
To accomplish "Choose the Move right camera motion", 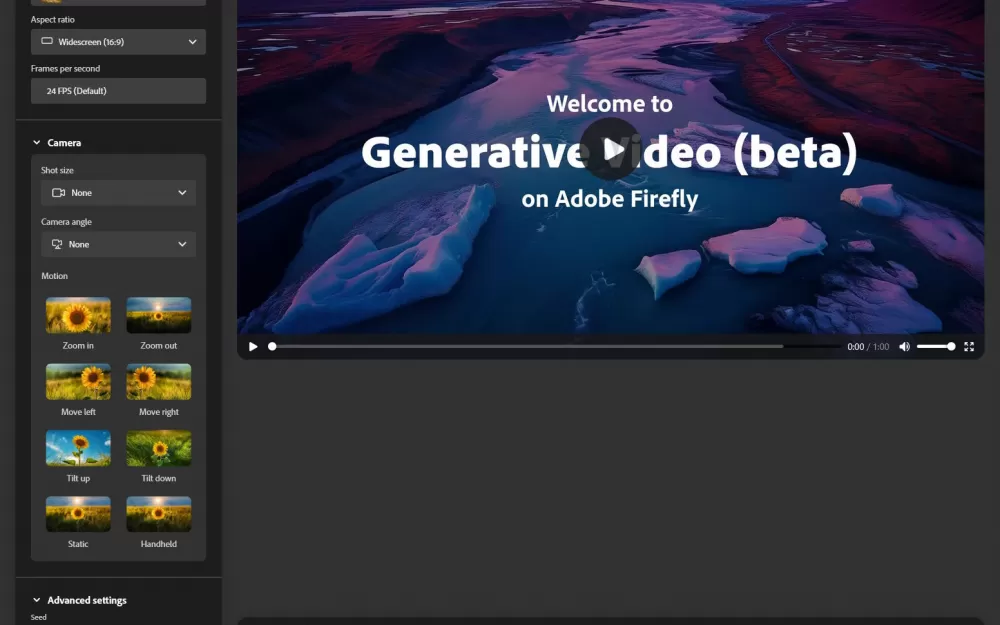I will pos(158,382).
